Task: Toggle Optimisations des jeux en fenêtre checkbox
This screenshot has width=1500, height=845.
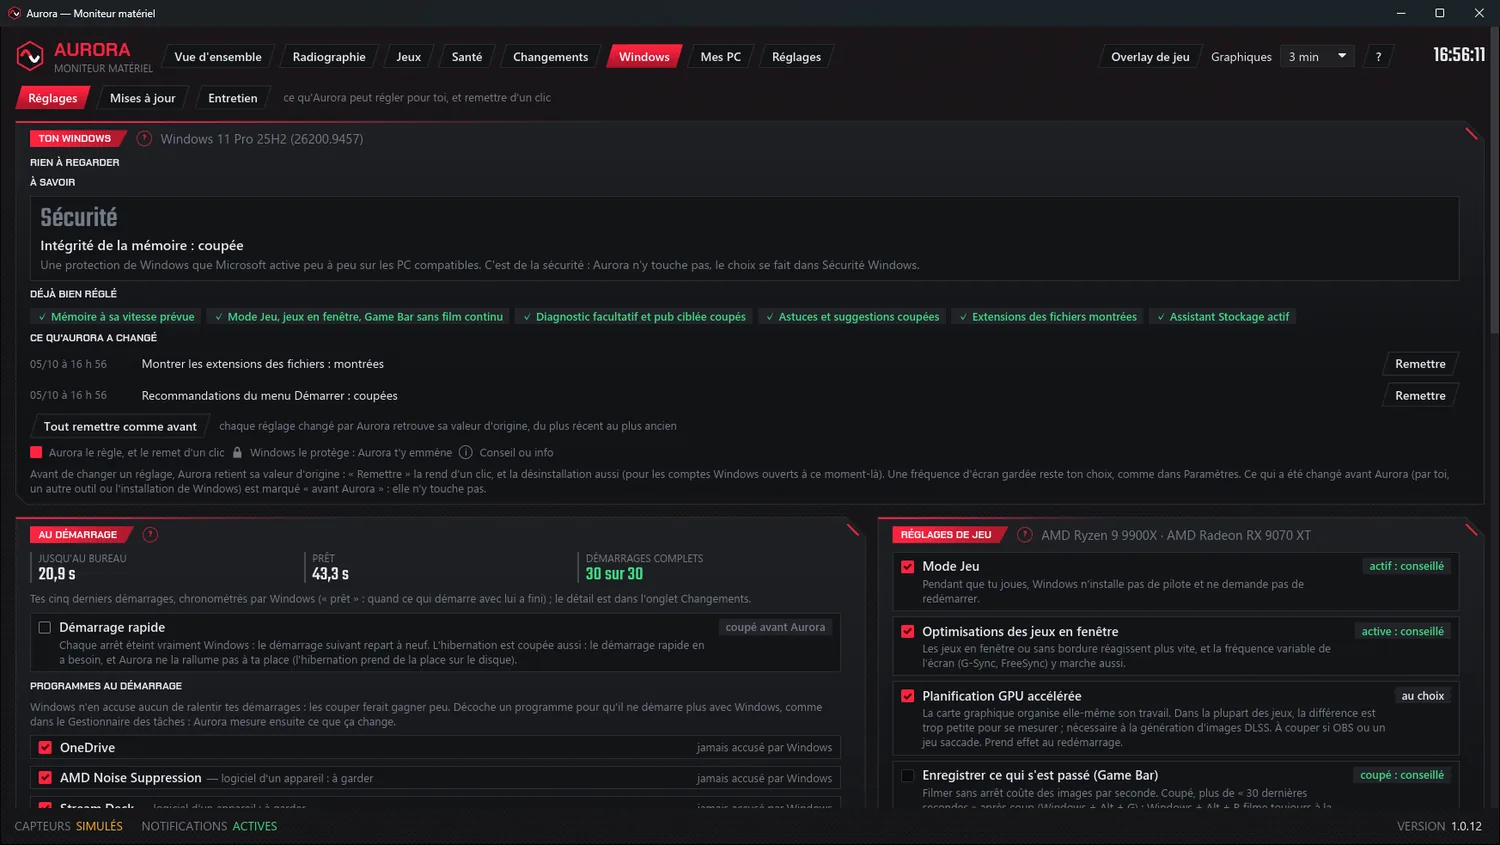Action: tap(908, 632)
